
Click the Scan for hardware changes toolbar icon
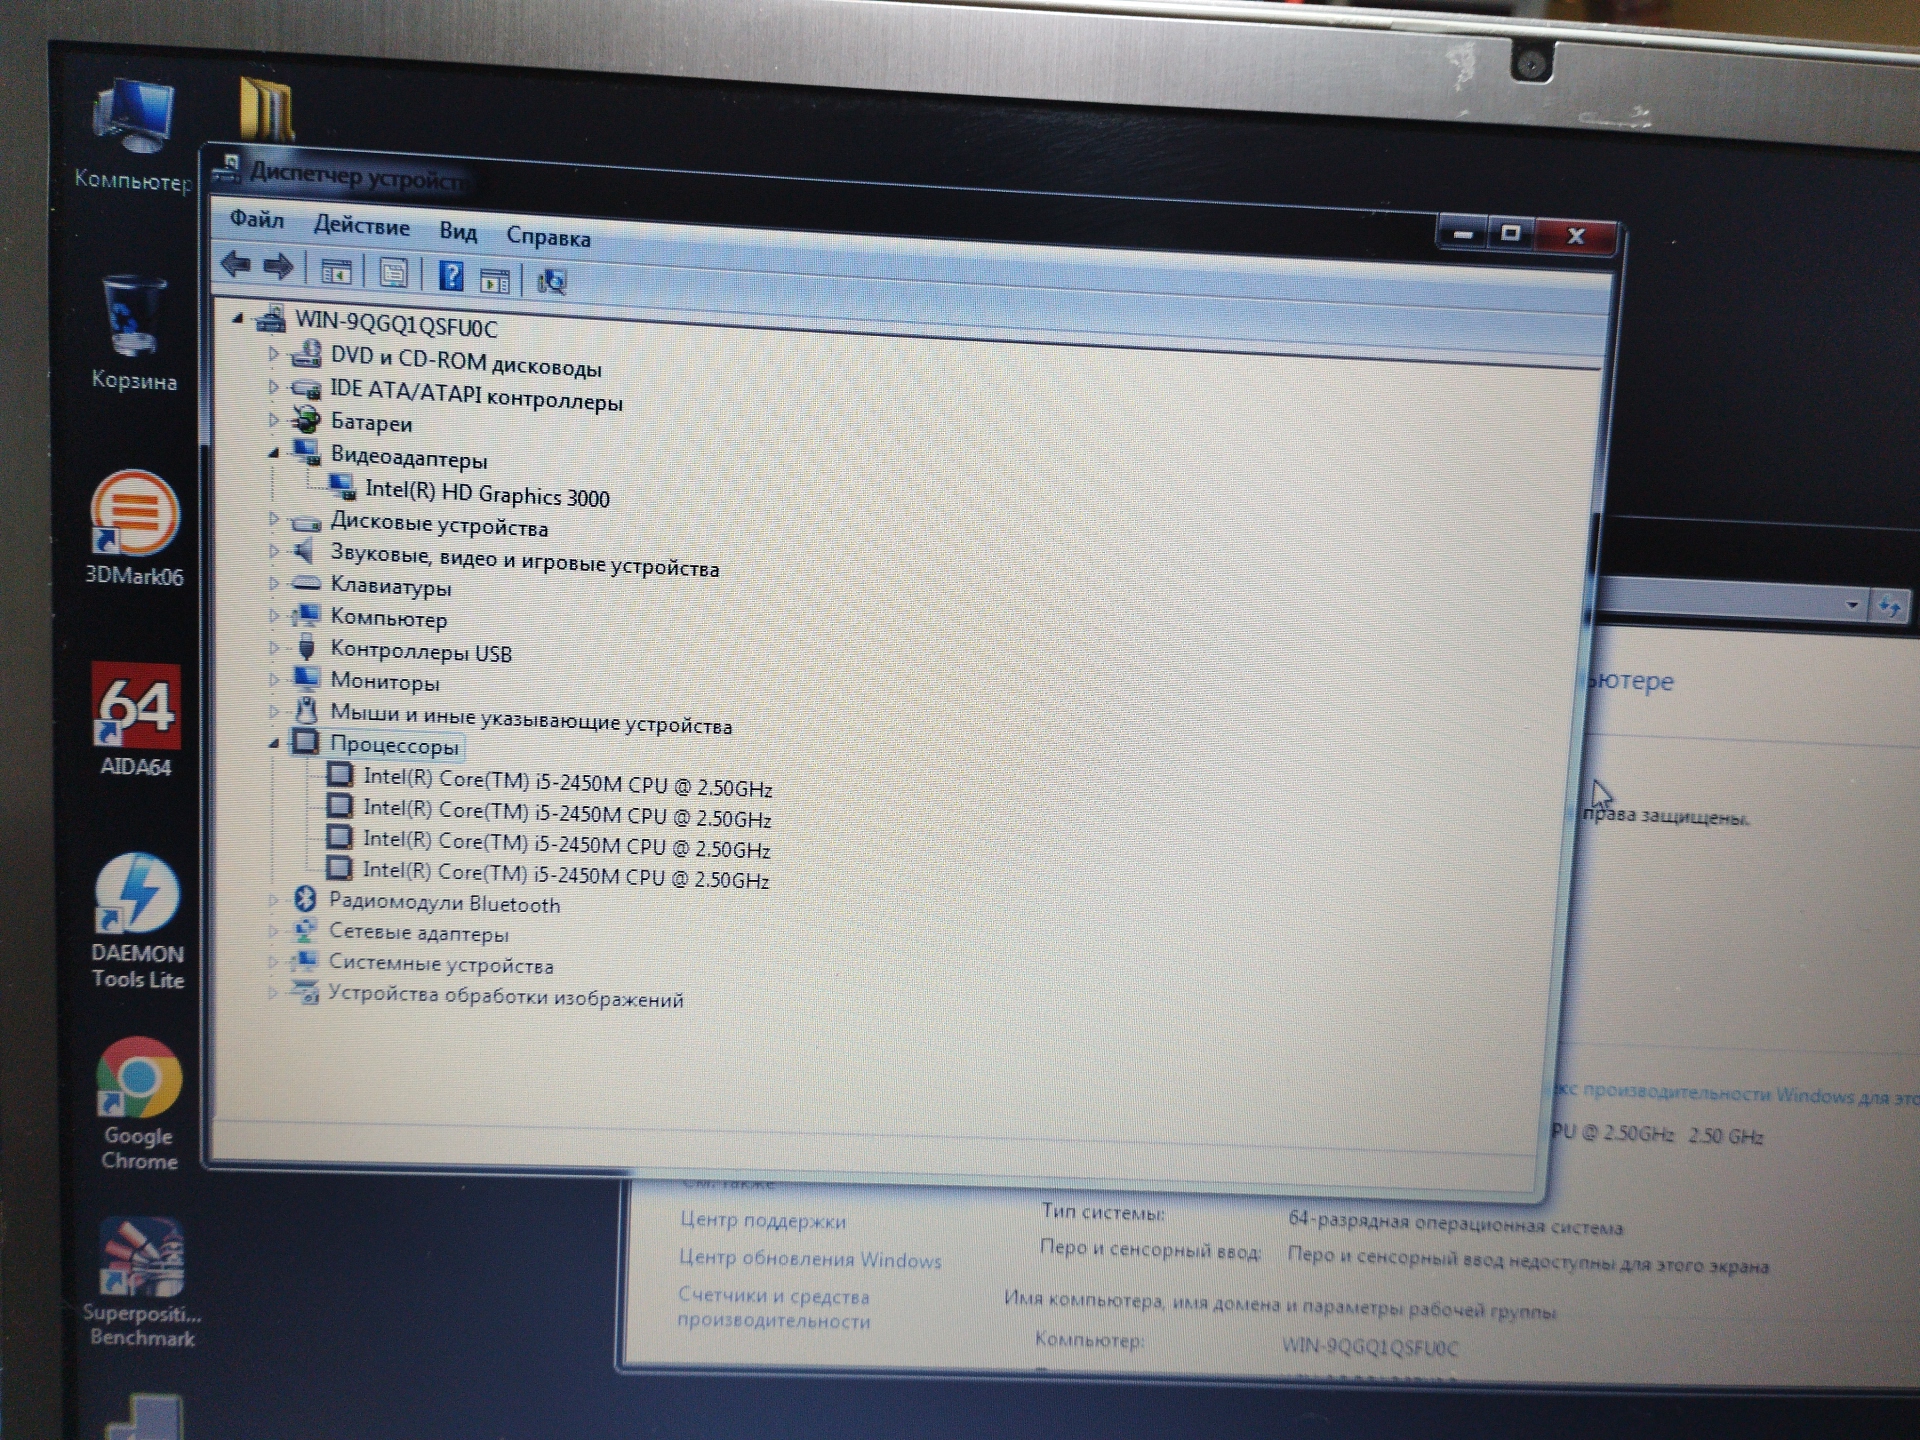click(551, 282)
